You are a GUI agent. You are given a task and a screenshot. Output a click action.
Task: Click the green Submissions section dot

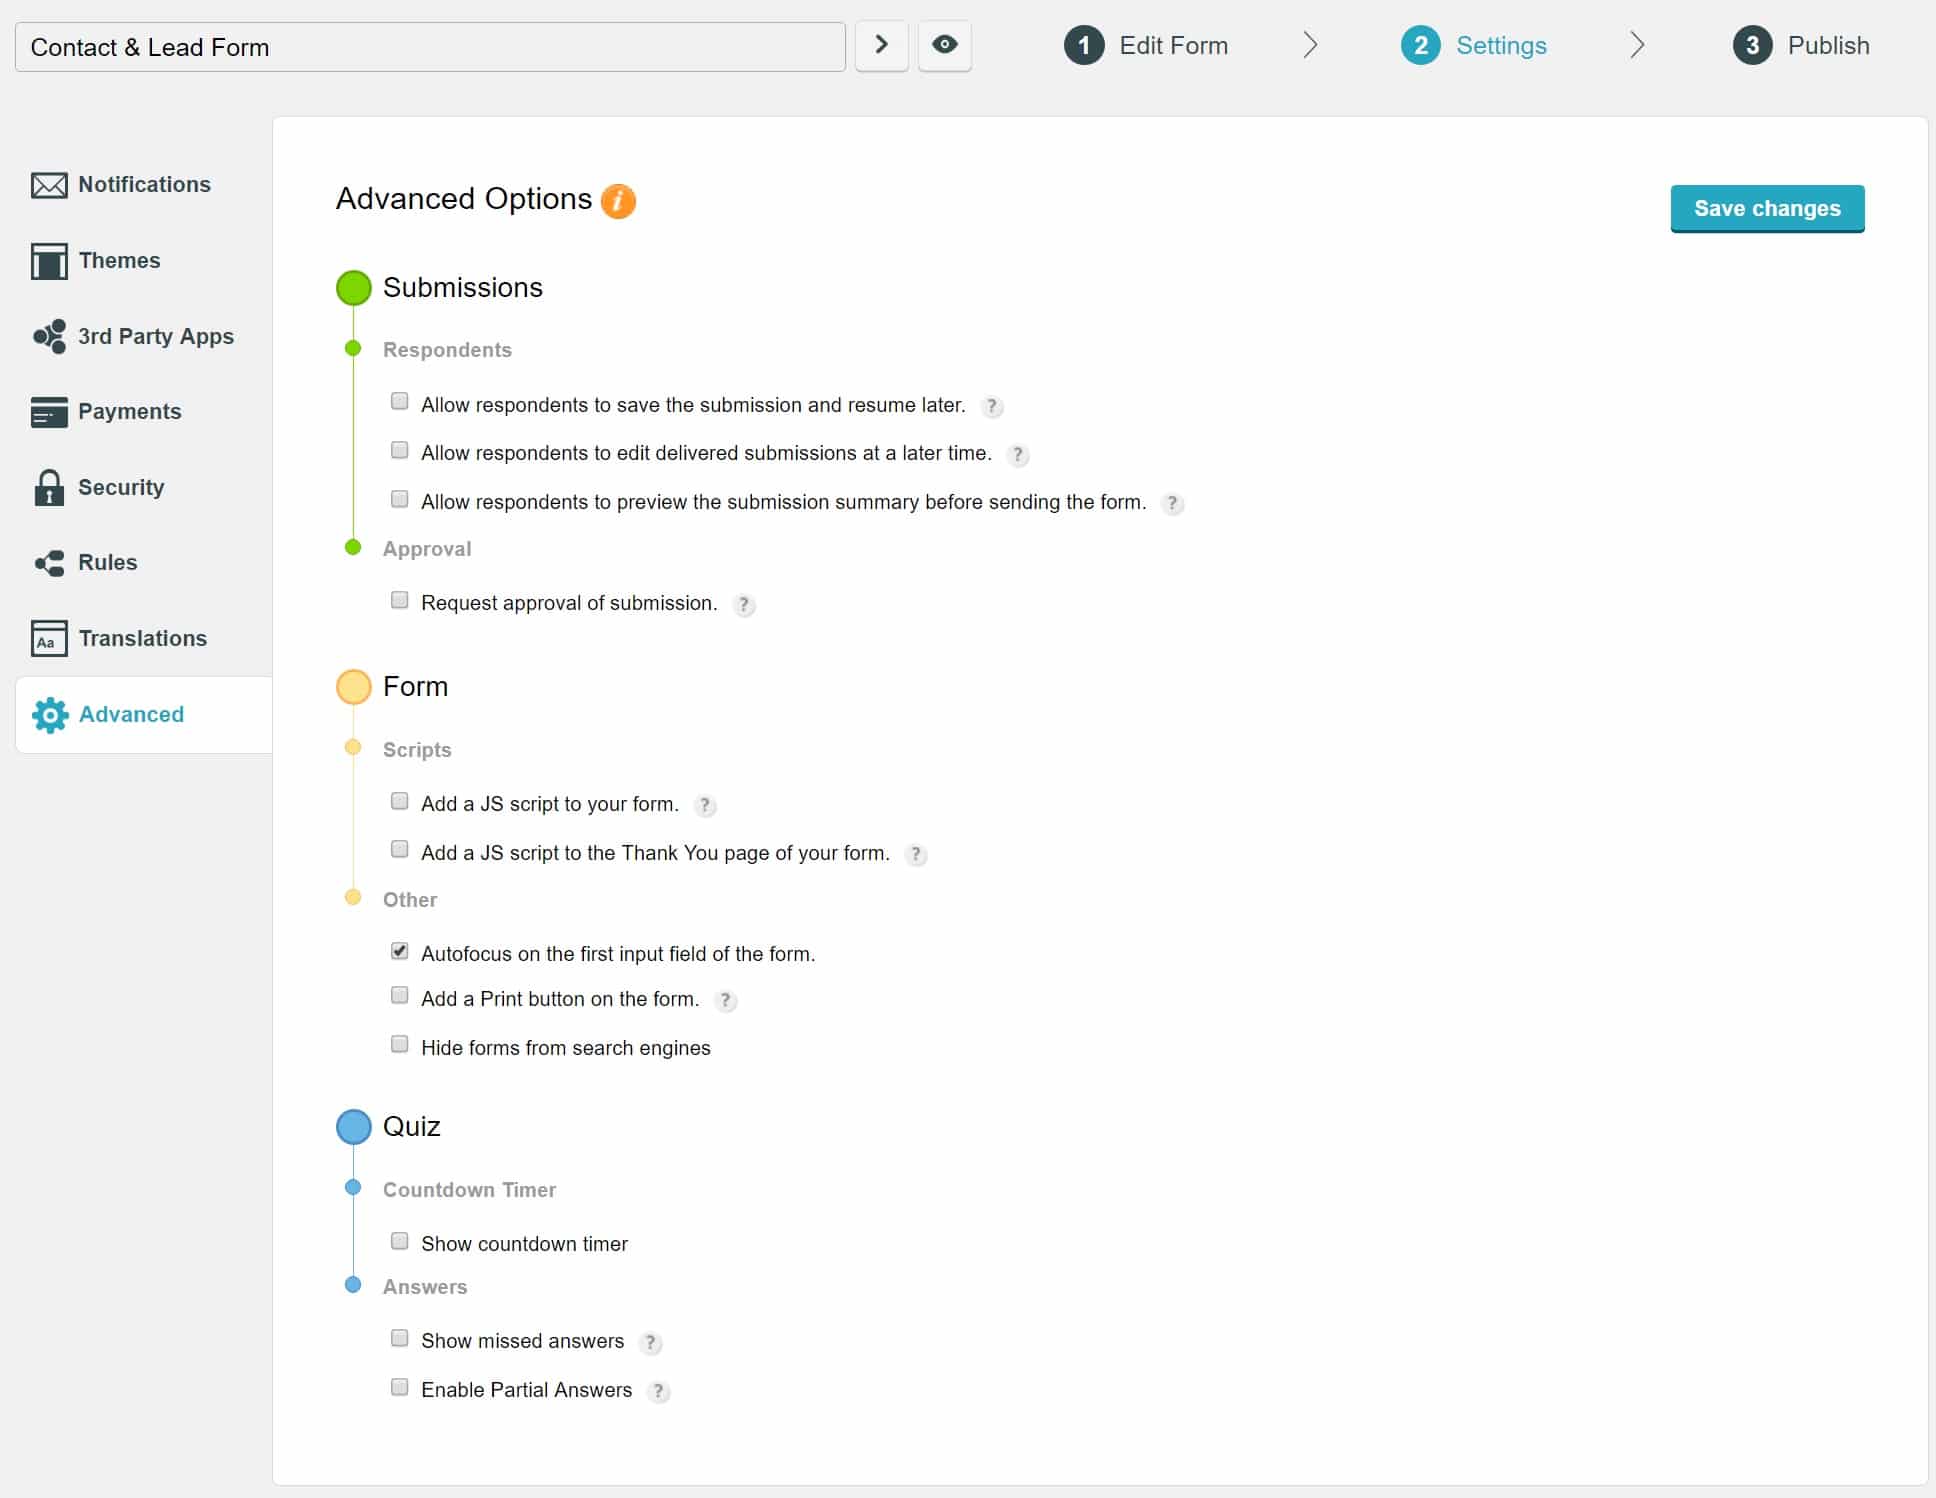354,288
